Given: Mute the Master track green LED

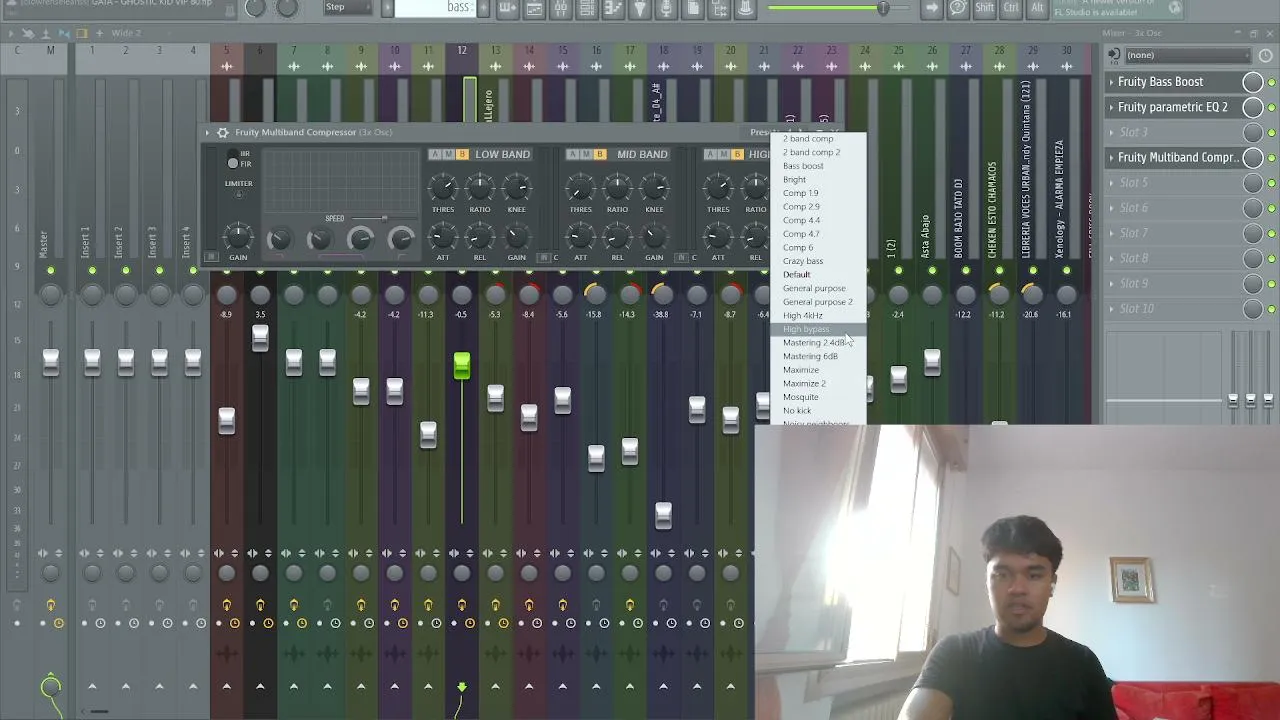Looking at the screenshot, I should point(50,271).
